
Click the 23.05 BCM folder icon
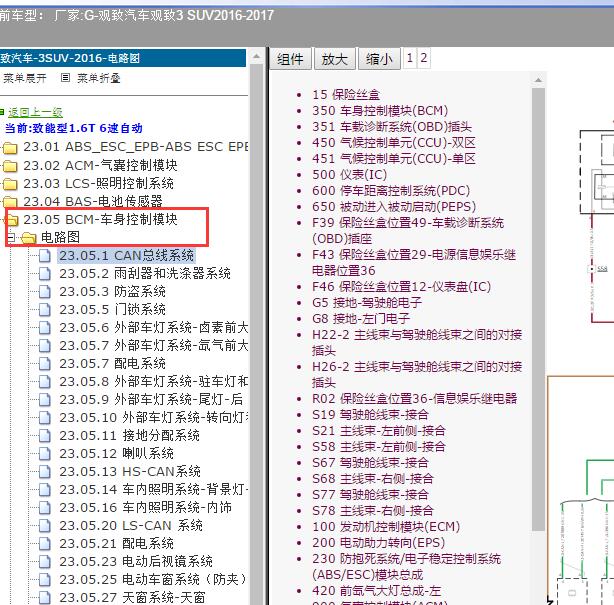(13, 220)
